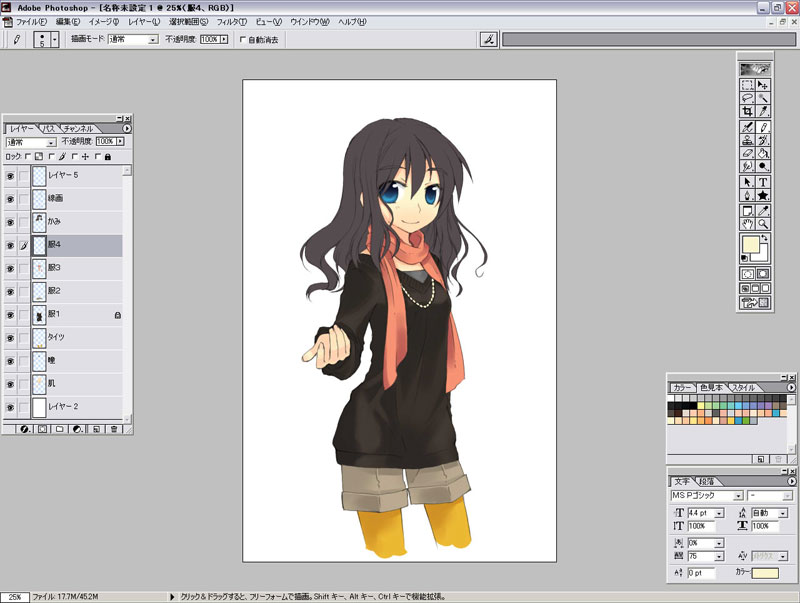Select the Zoom magnifier tool
The image size is (800, 603).
pos(763,223)
